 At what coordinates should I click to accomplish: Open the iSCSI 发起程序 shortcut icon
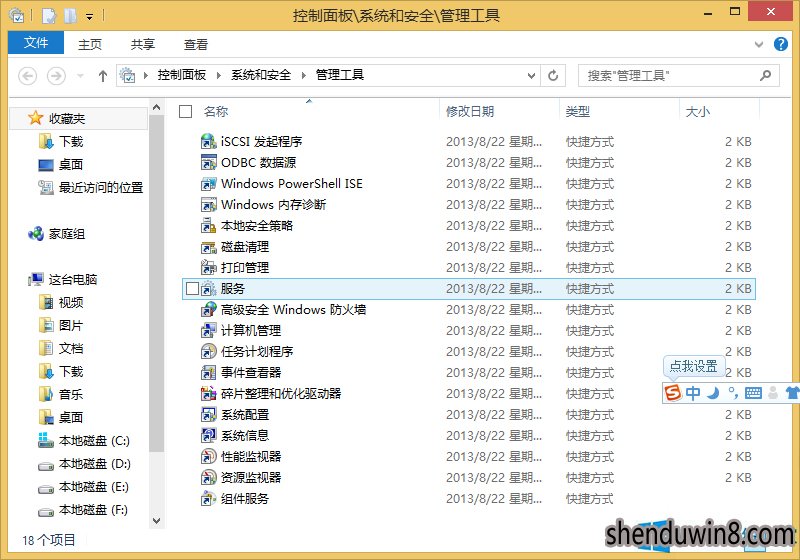click(x=208, y=141)
